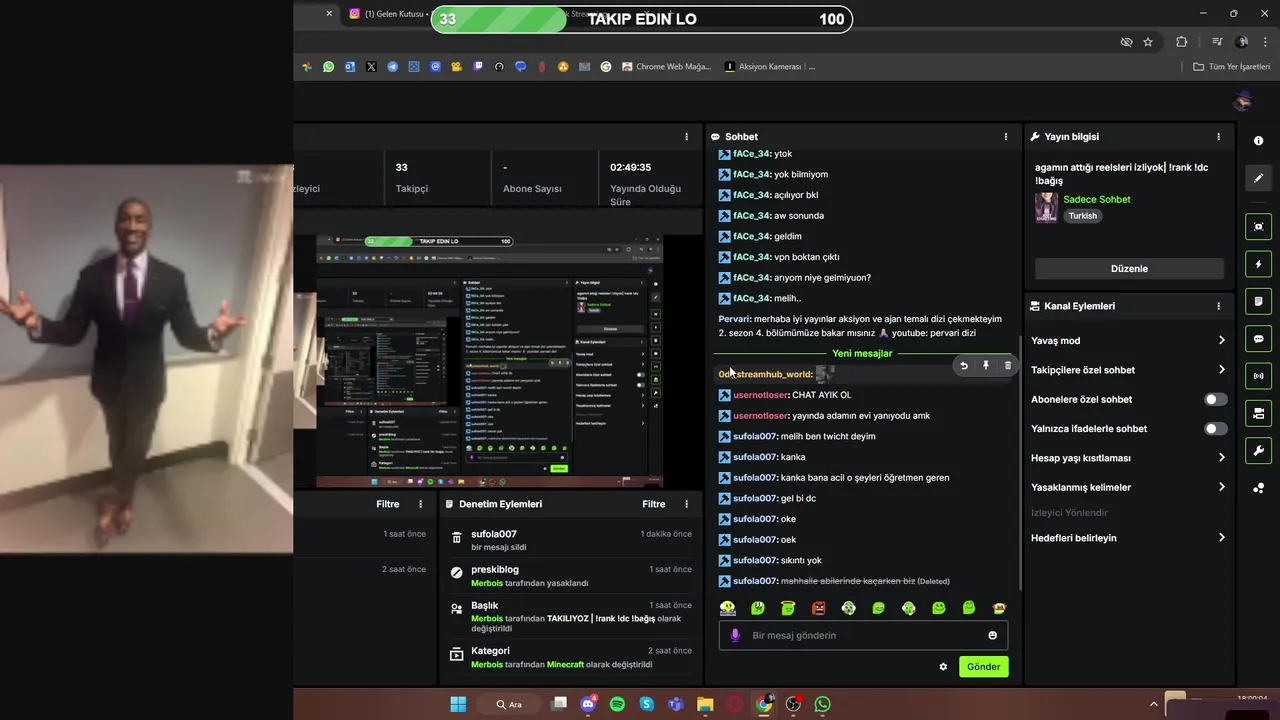Open Chrome extensions puzzle icon
Screen dimensions: 1280x720
tap(1182, 42)
